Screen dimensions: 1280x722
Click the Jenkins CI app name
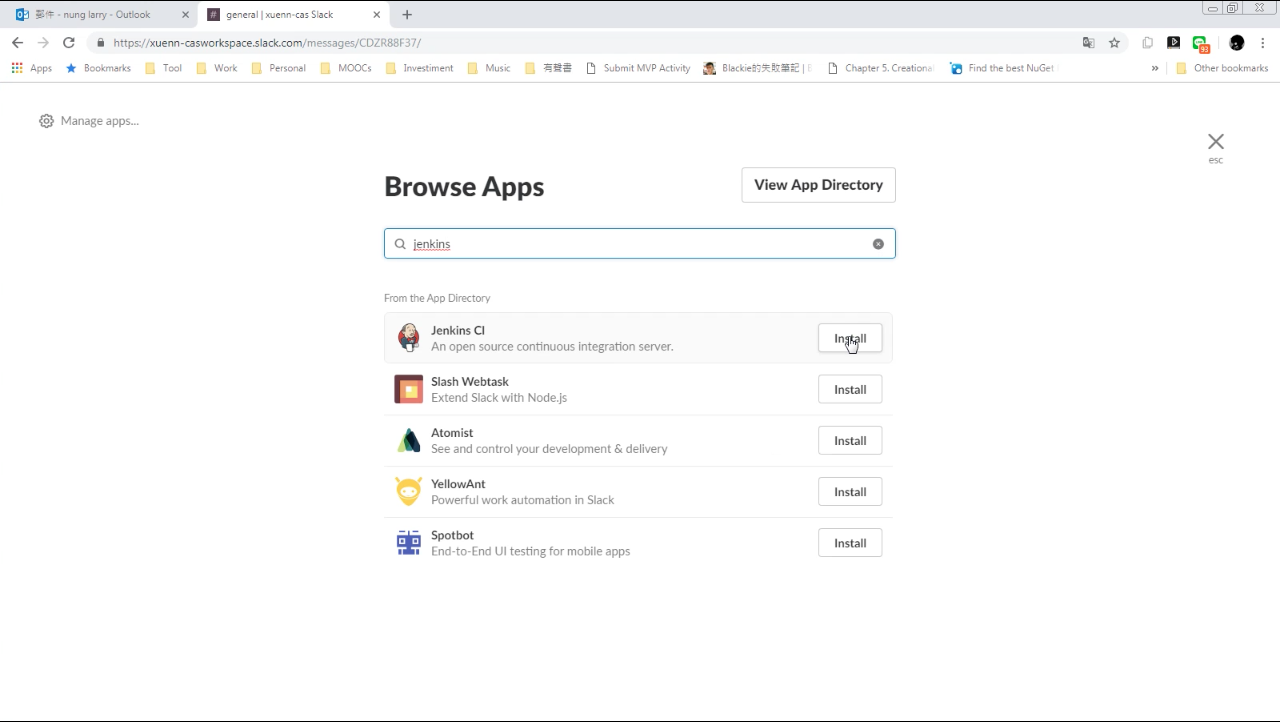pos(458,330)
